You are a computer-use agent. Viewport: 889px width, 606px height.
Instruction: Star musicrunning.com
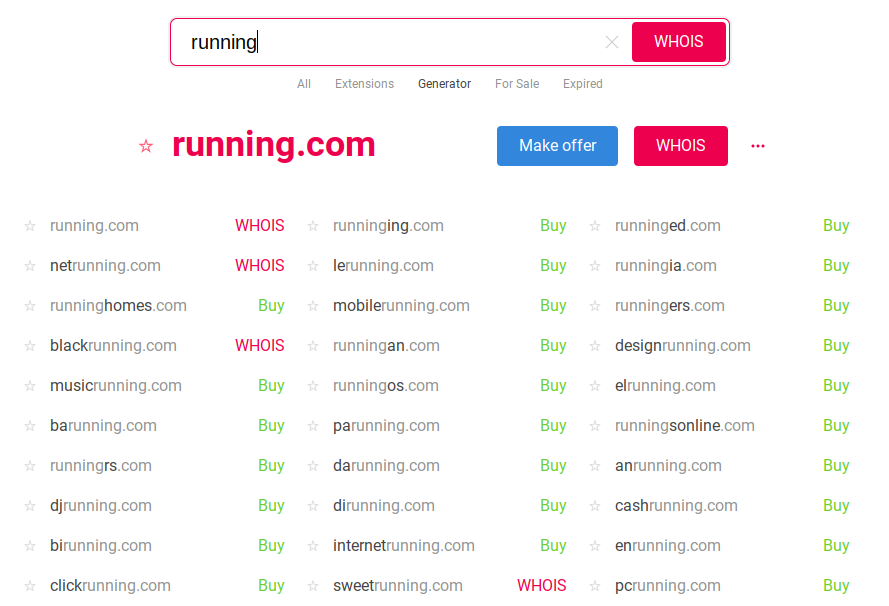point(30,386)
